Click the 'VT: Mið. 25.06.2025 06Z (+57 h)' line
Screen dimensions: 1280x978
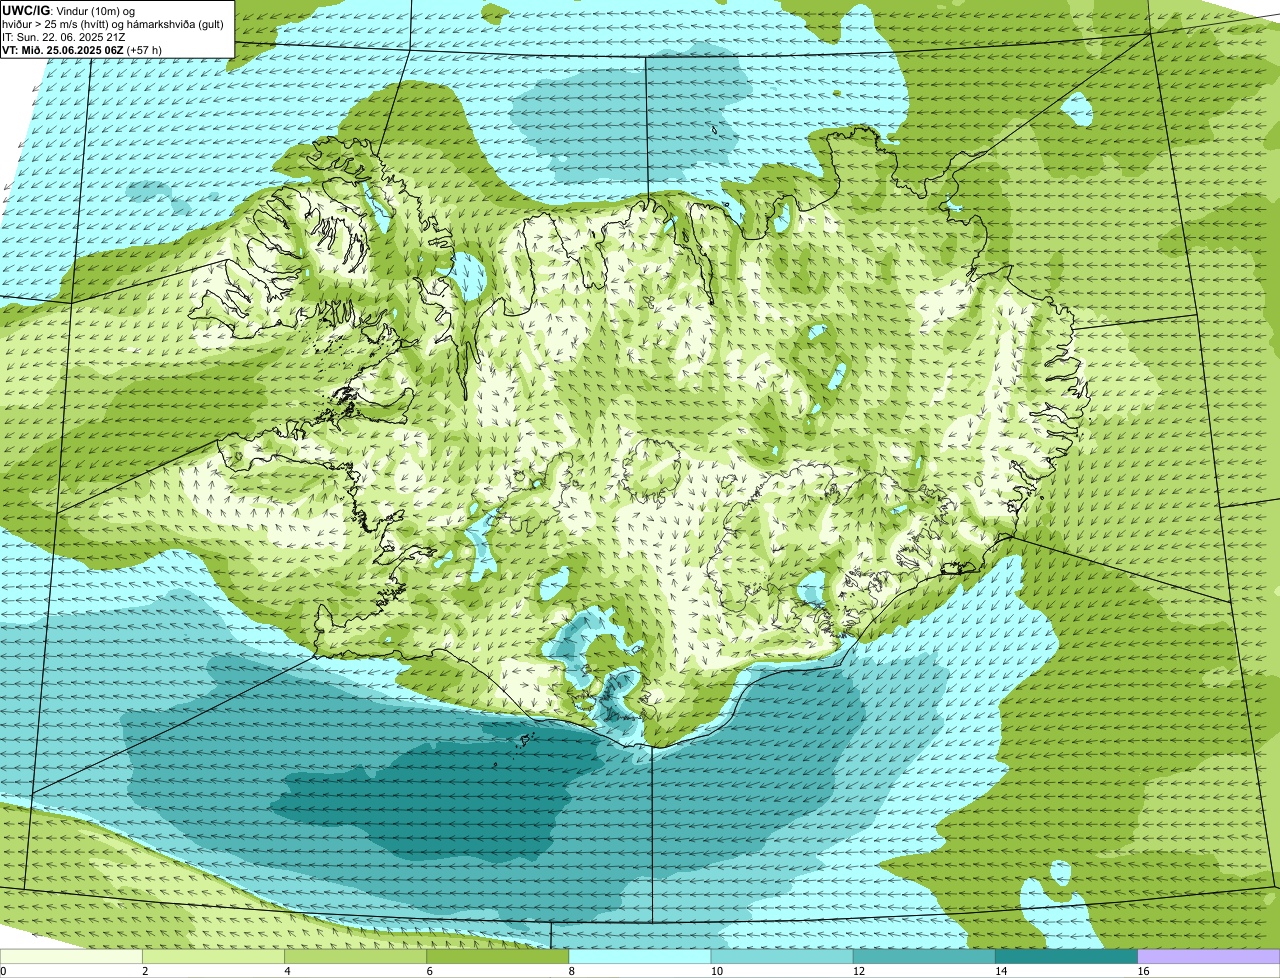(82, 50)
